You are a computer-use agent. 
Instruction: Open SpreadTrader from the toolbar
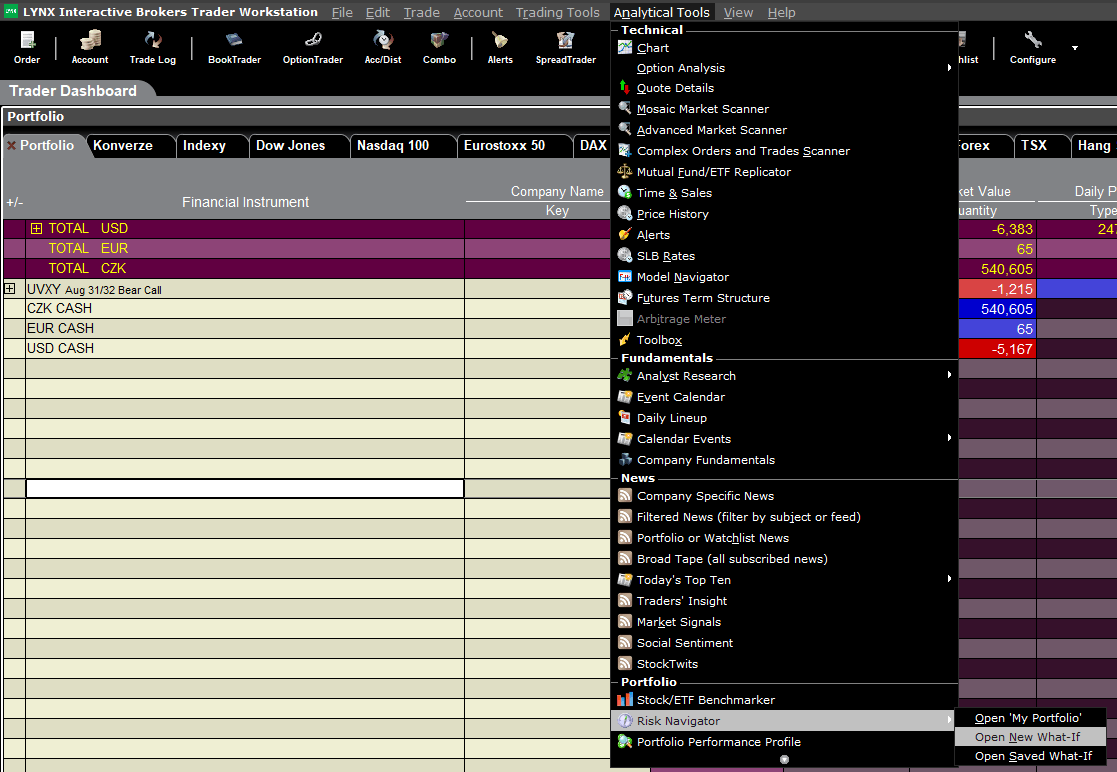[565, 47]
